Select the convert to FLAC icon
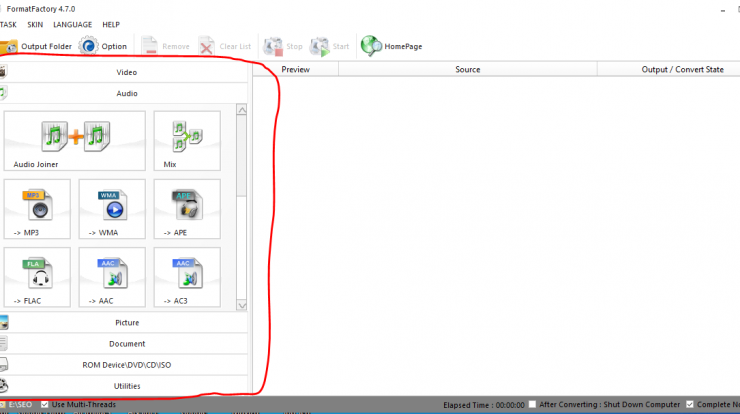Viewport: 740px width, 414px height. click(x=37, y=277)
